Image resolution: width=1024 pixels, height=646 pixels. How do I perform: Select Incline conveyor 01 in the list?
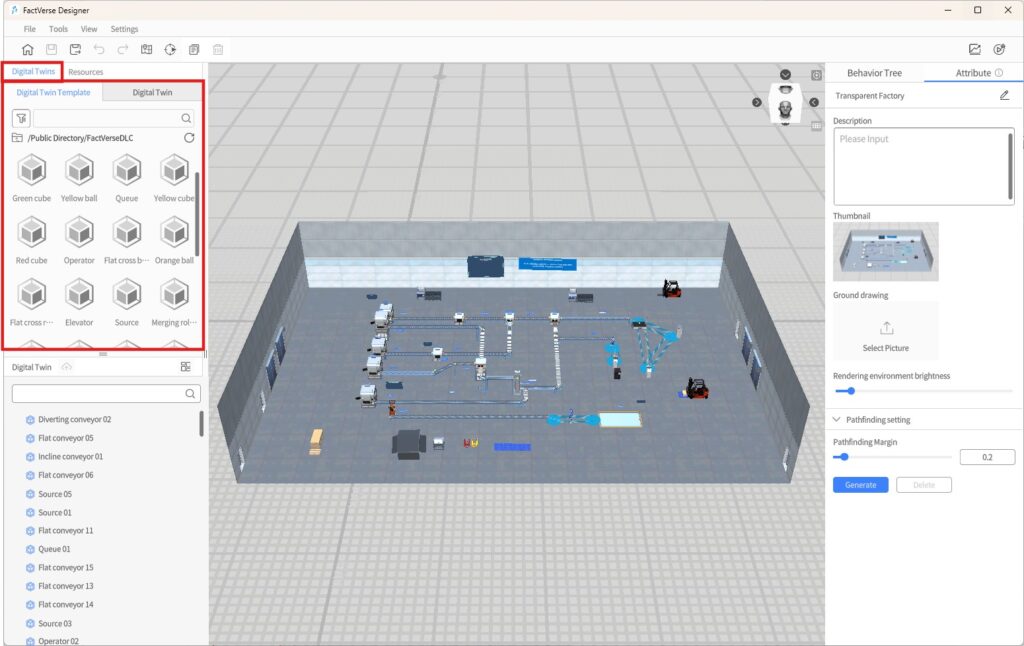[x=70, y=457]
